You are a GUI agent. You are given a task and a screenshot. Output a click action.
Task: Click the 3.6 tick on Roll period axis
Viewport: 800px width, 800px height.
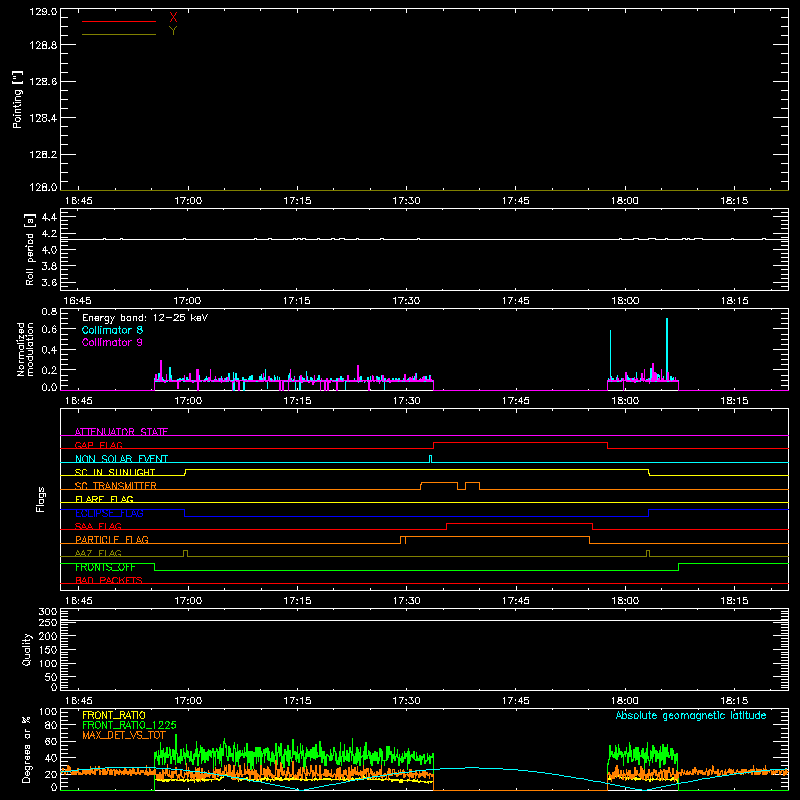[x=49, y=282]
